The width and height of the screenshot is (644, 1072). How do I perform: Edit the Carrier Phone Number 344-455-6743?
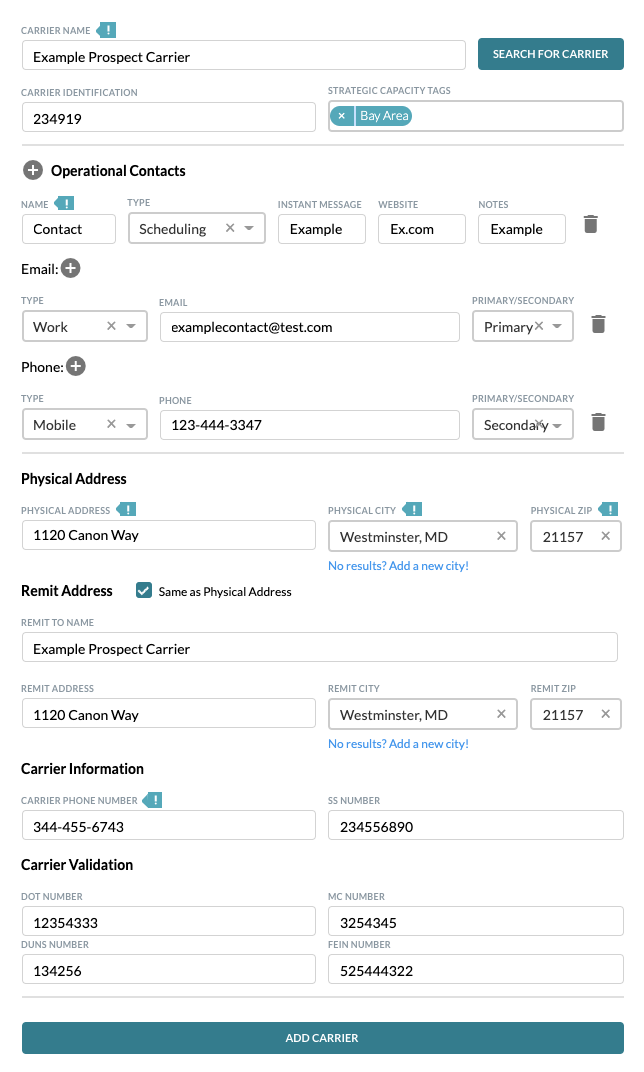(168, 826)
